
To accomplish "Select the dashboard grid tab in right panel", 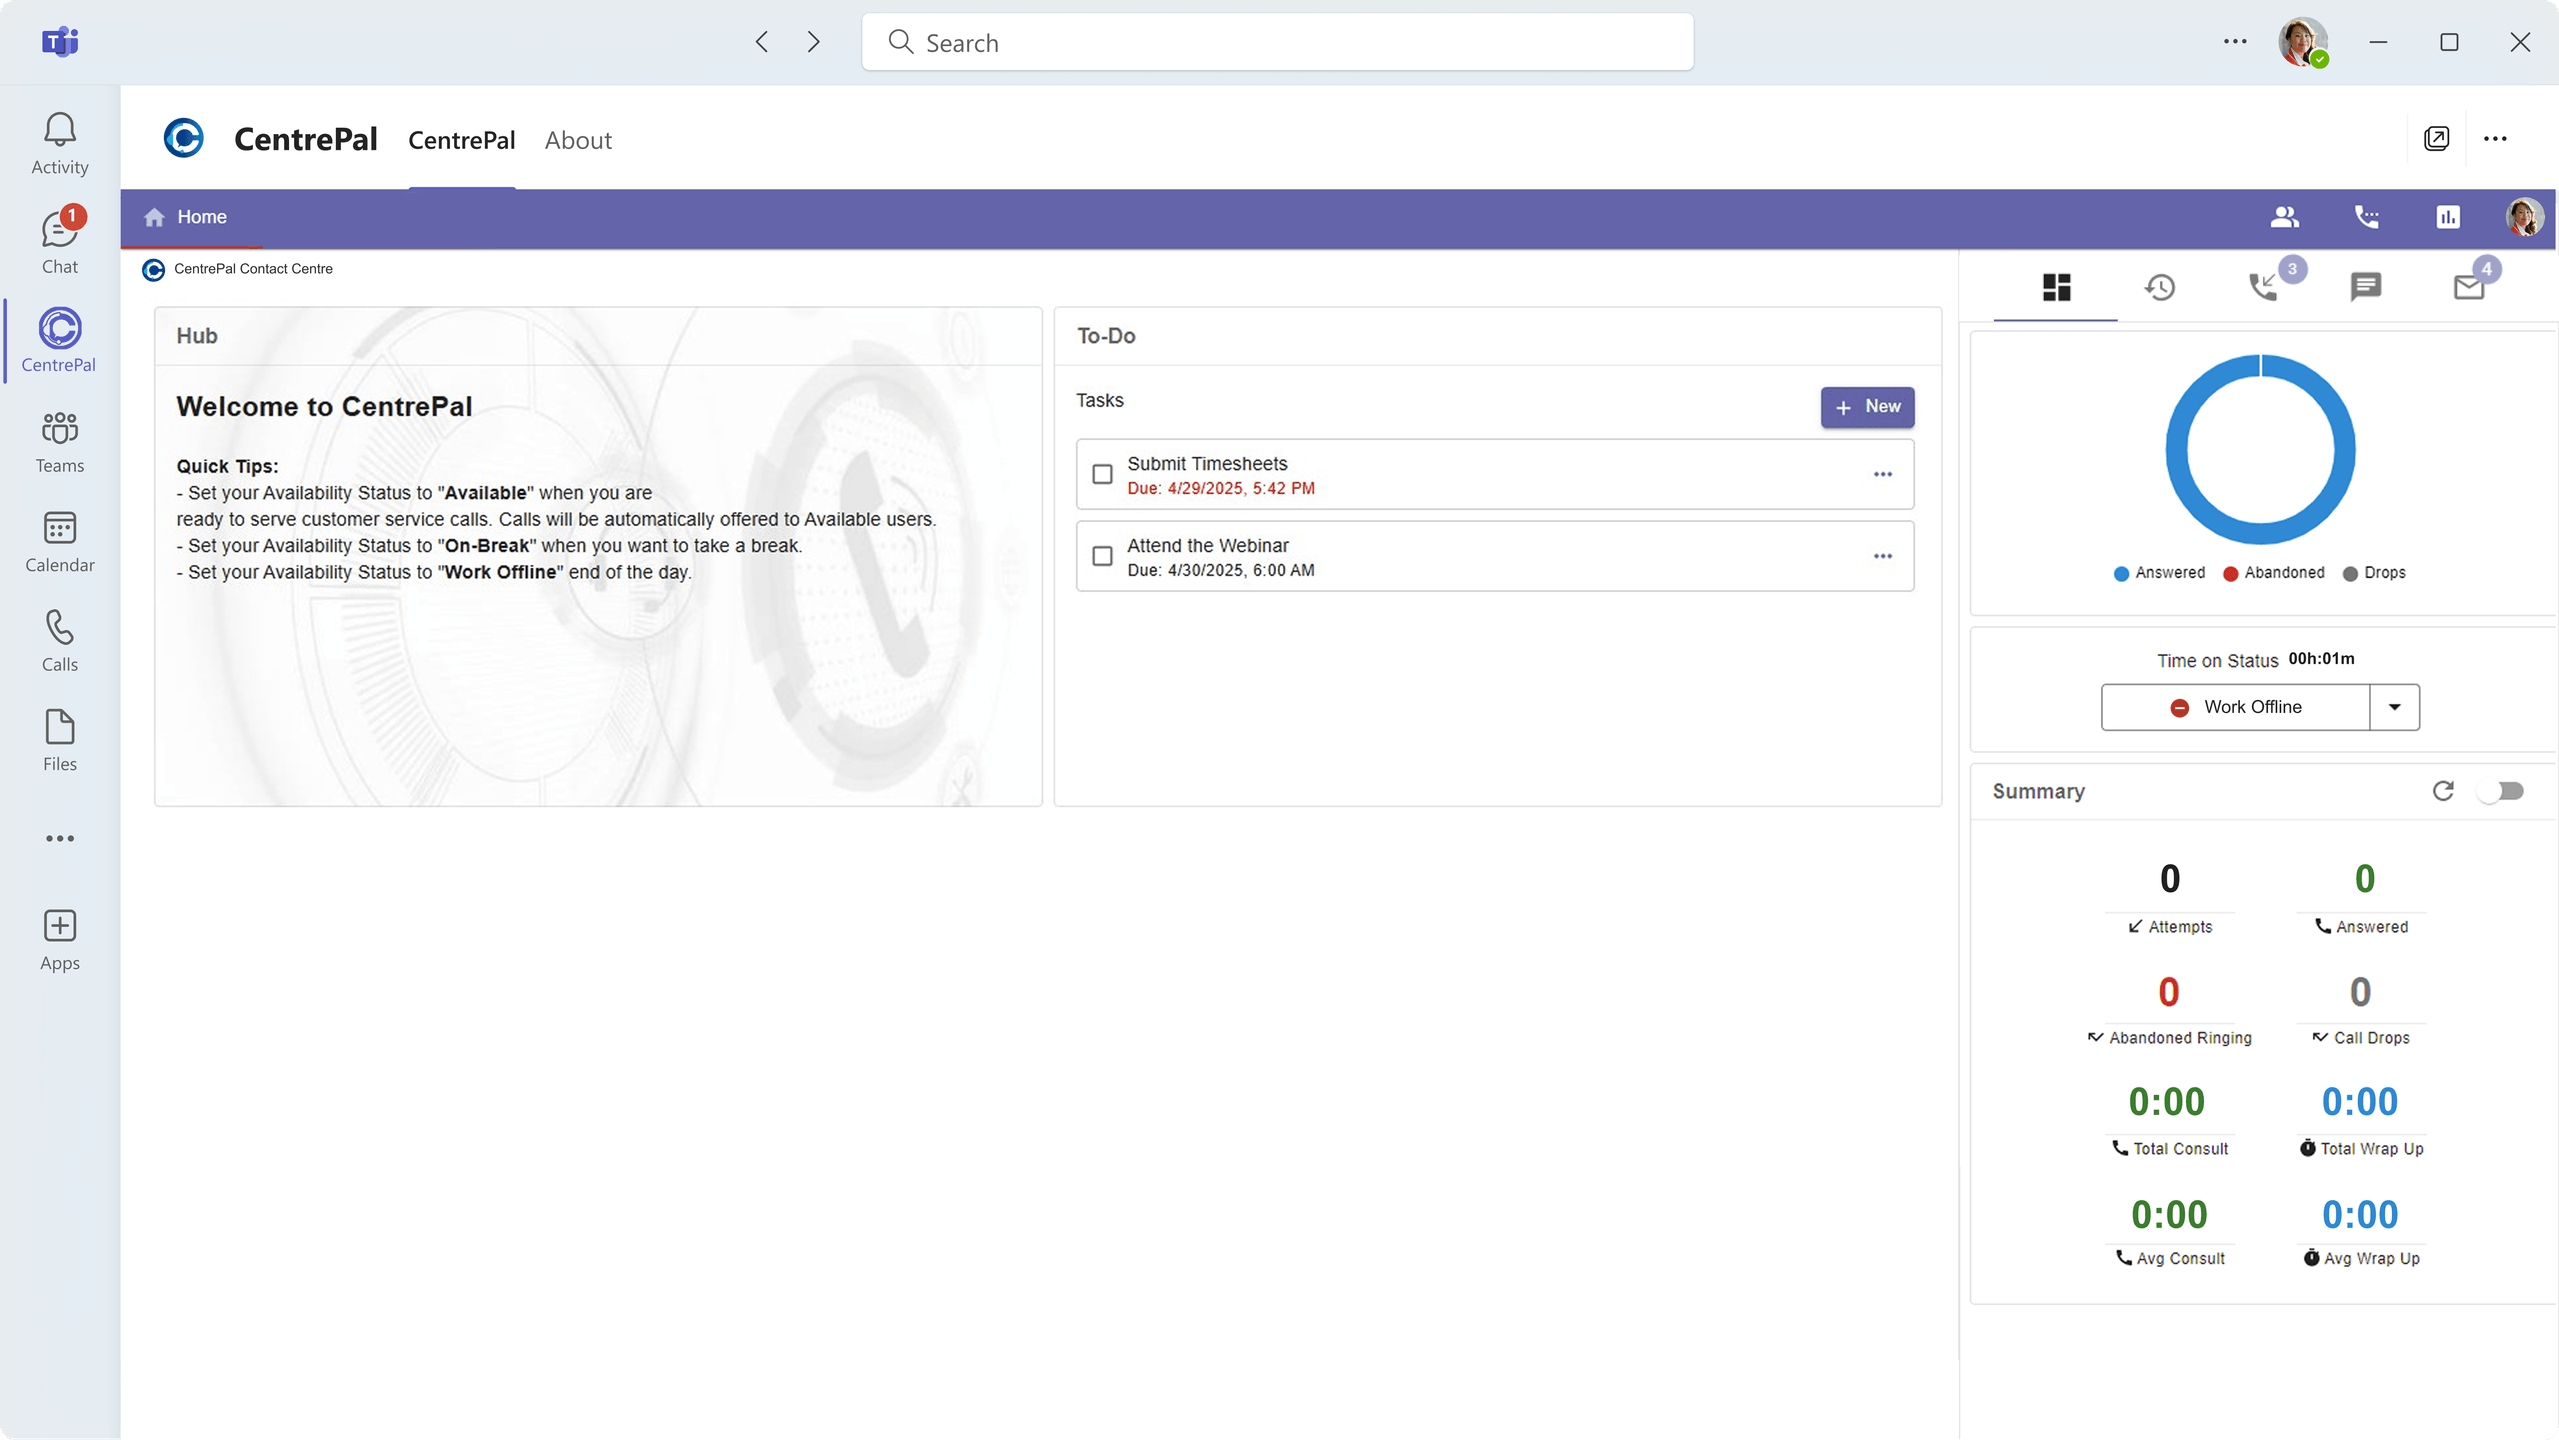I will (x=2056, y=288).
